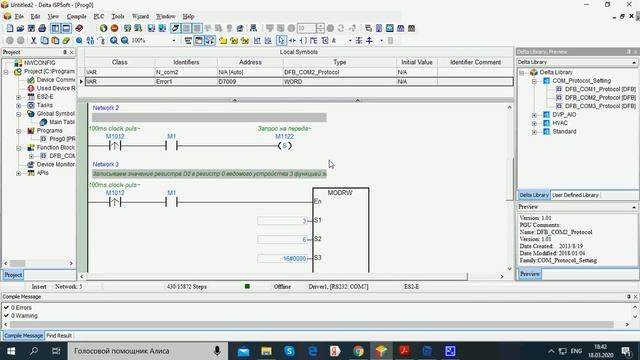Click the arrow Selection tool icon
This screenshot has height=360, width=640.
click(281, 40)
